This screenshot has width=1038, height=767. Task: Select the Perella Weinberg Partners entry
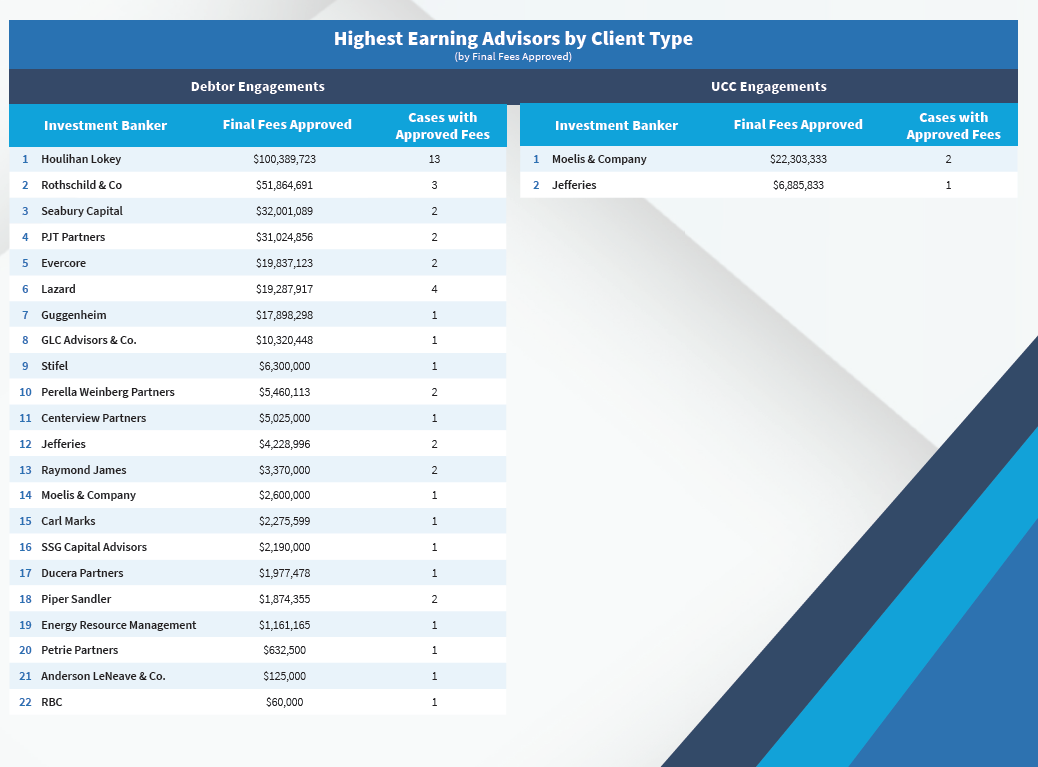click(x=108, y=392)
